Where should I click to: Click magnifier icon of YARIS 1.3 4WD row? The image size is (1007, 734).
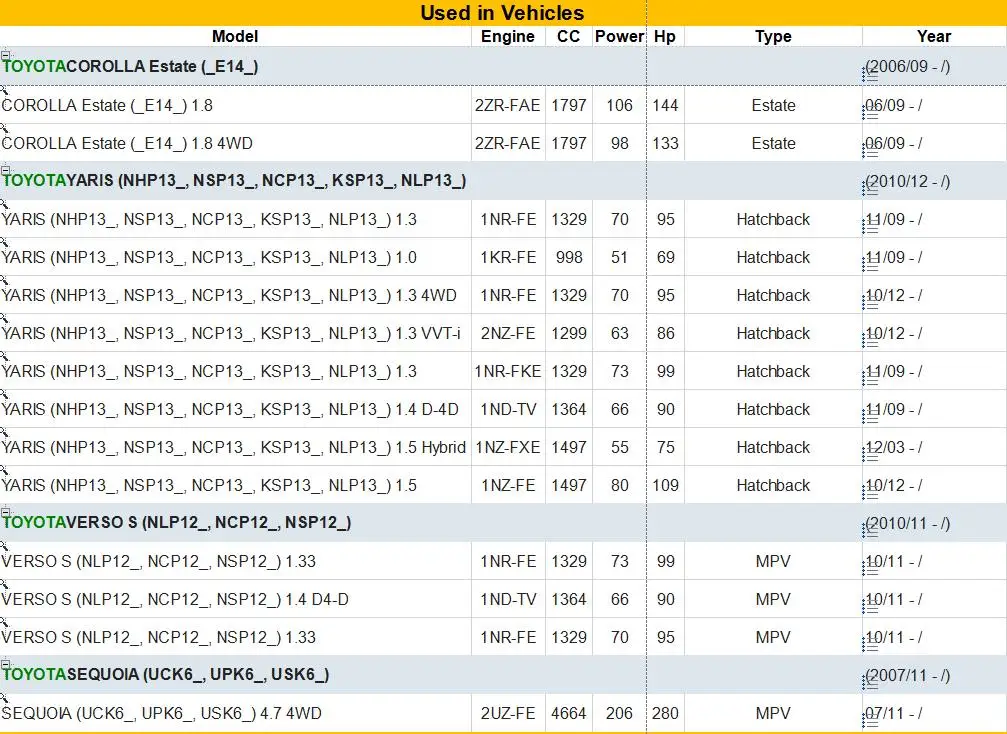point(4,280)
